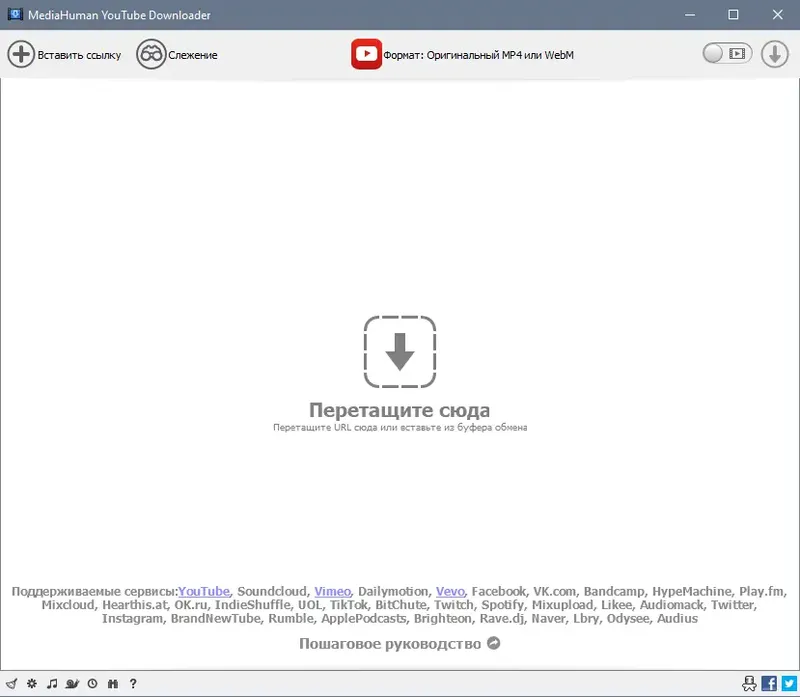Open tracking via binoculars status bar icon

113,684
